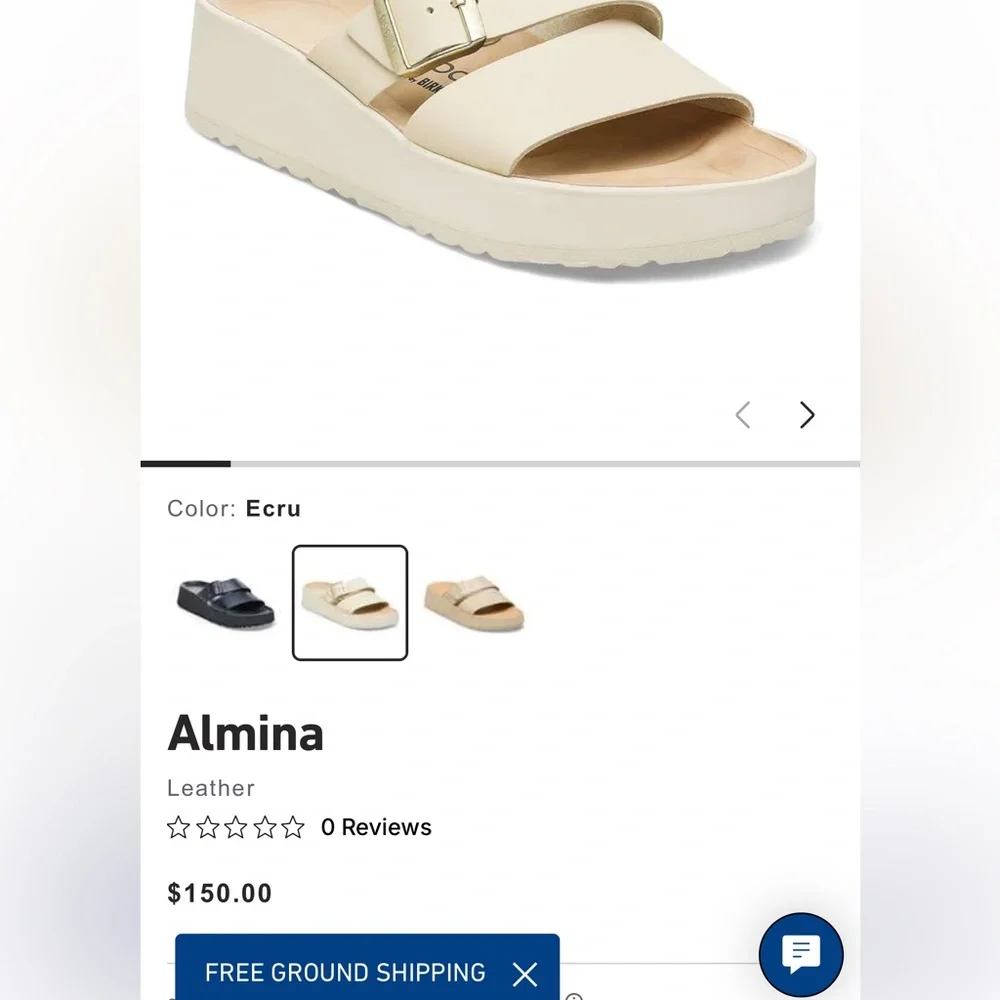
Task: Go back to the previous product image
Action: 743,414
